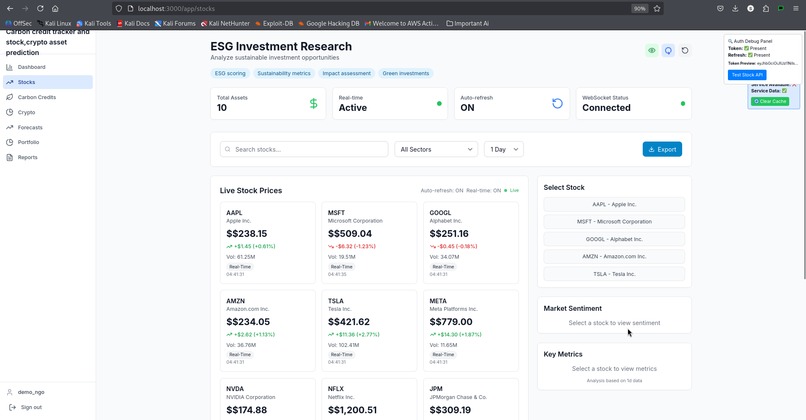Click the blue real-time toggle icon in header
The height and width of the screenshot is (420, 806).
(668, 50)
